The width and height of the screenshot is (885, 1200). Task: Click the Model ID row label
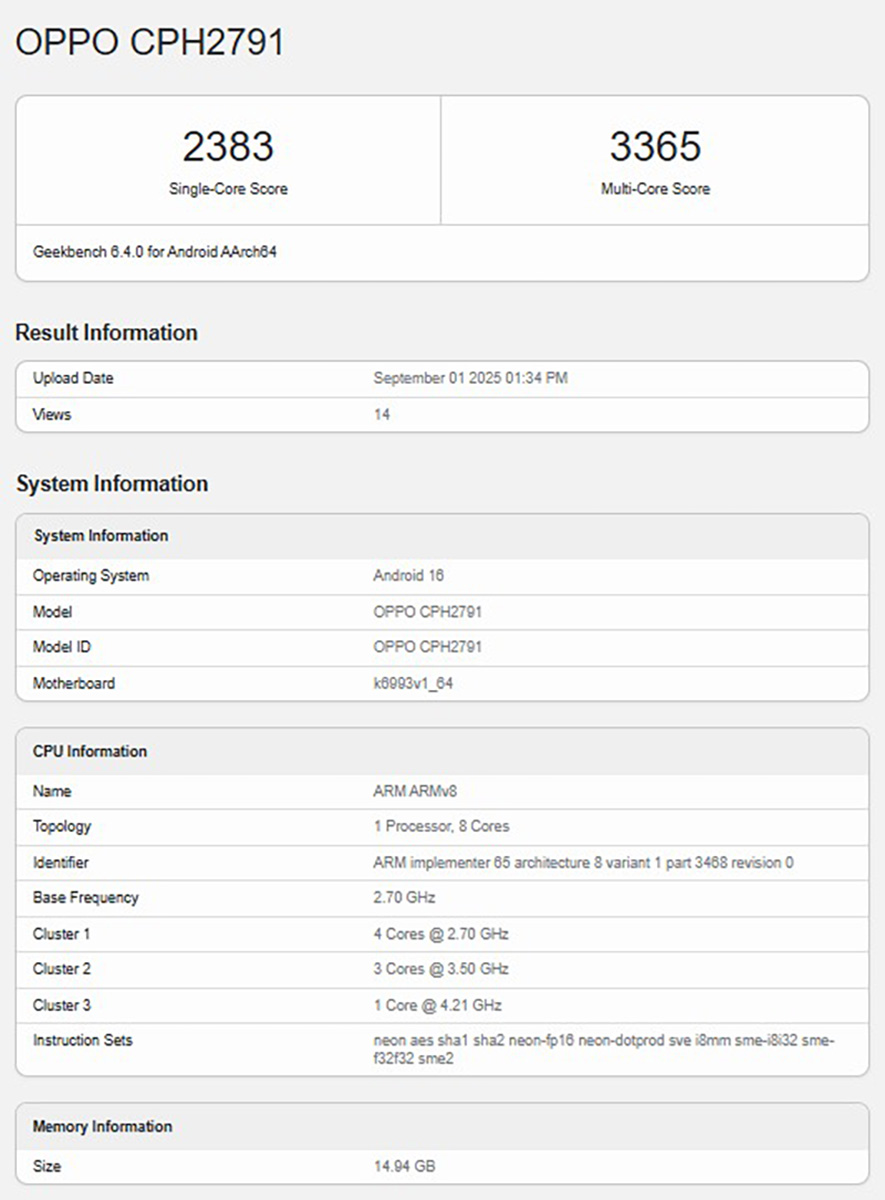(62, 647)
